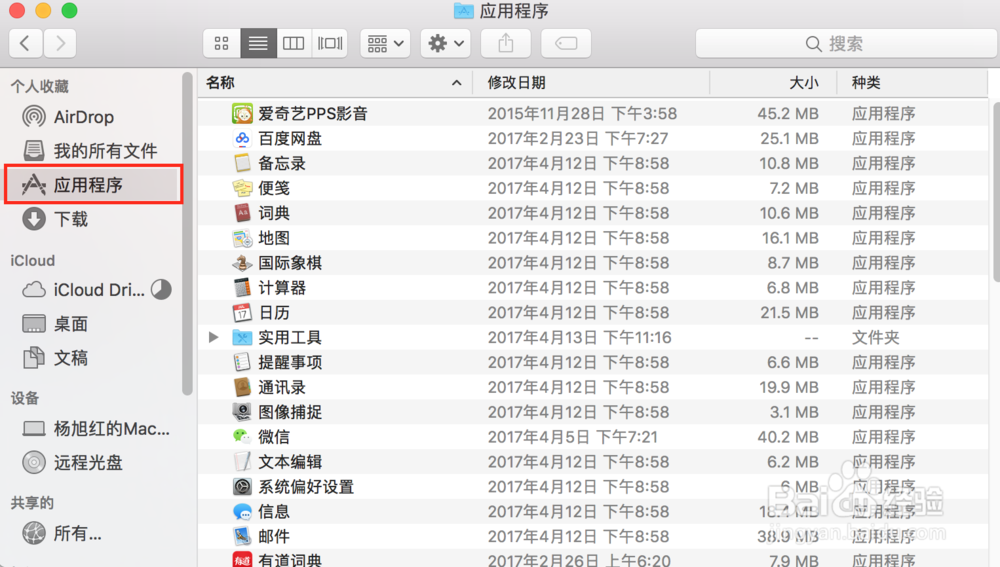Expand the 实用工具 folder disclosure triangle
Screen dimensions: 1000x567
pyautogui.click(x=214, y=337)
